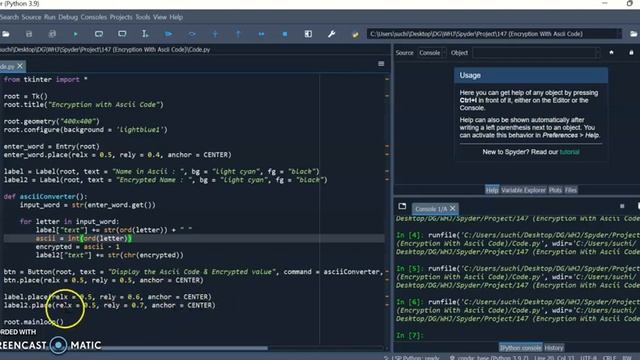The height and width of the screenshot is (360, 640).
Task: Open Preferences using the wrench icon
Action: click(331, 34)
